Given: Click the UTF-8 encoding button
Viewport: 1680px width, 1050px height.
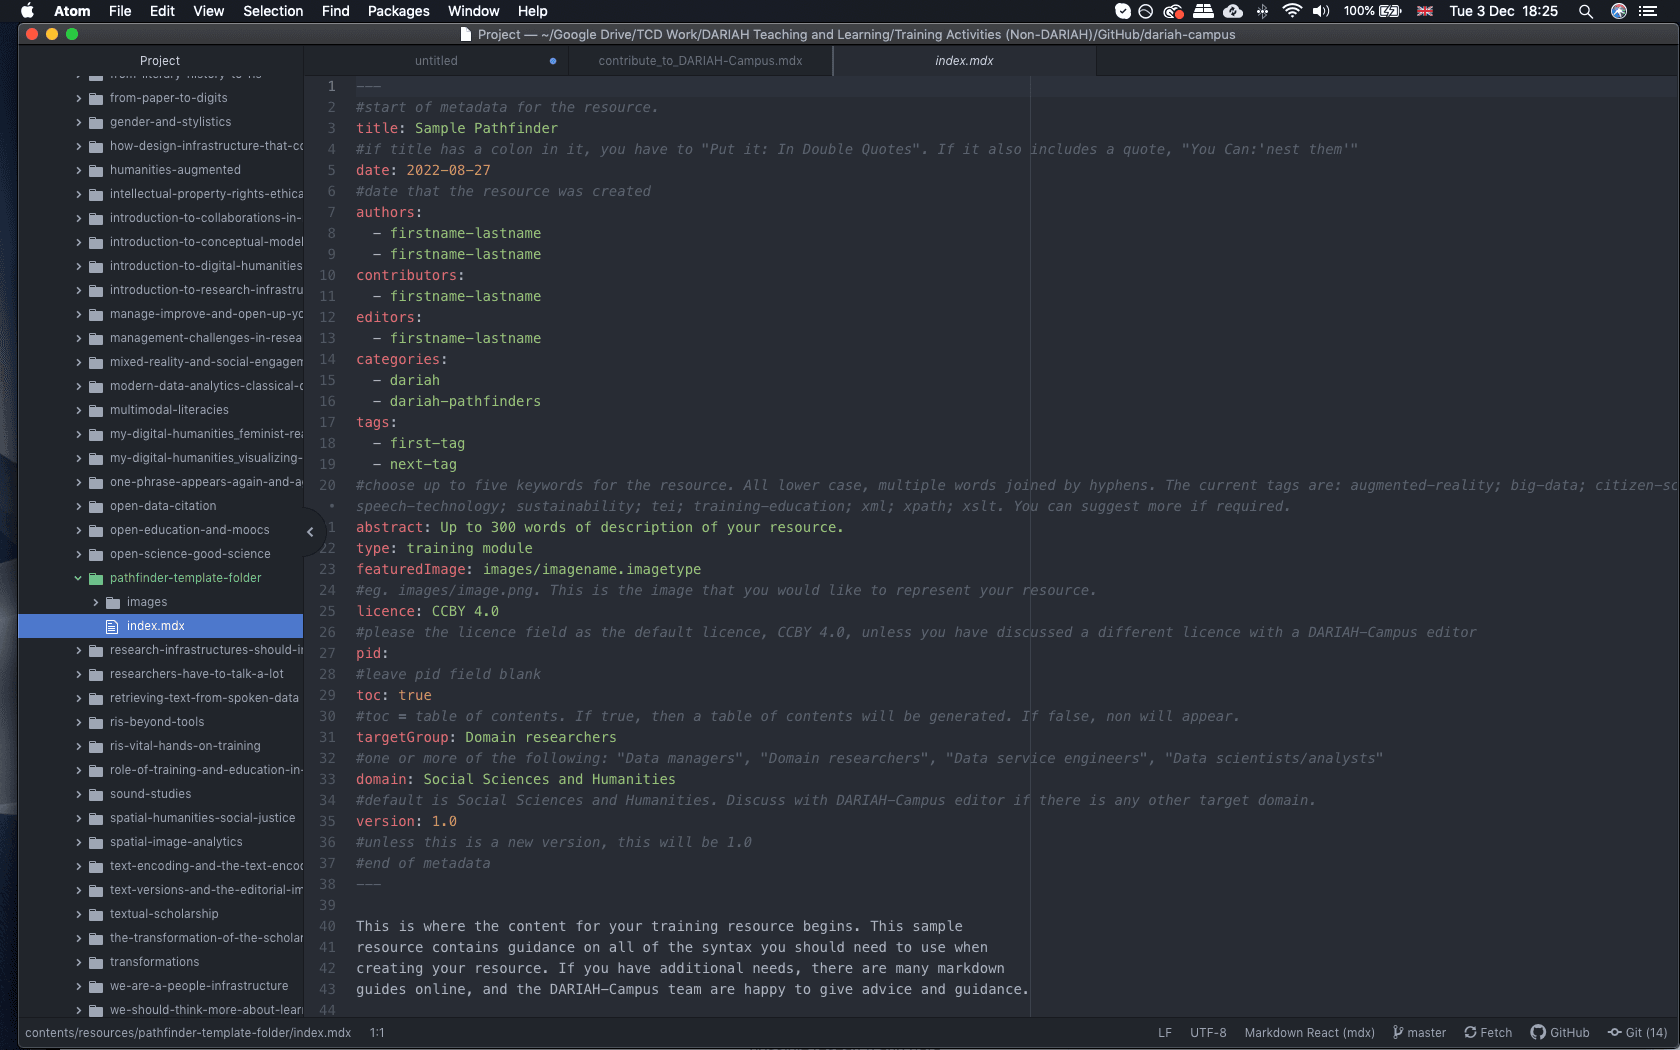Looking at the screenshot, I should 1207,1032.
